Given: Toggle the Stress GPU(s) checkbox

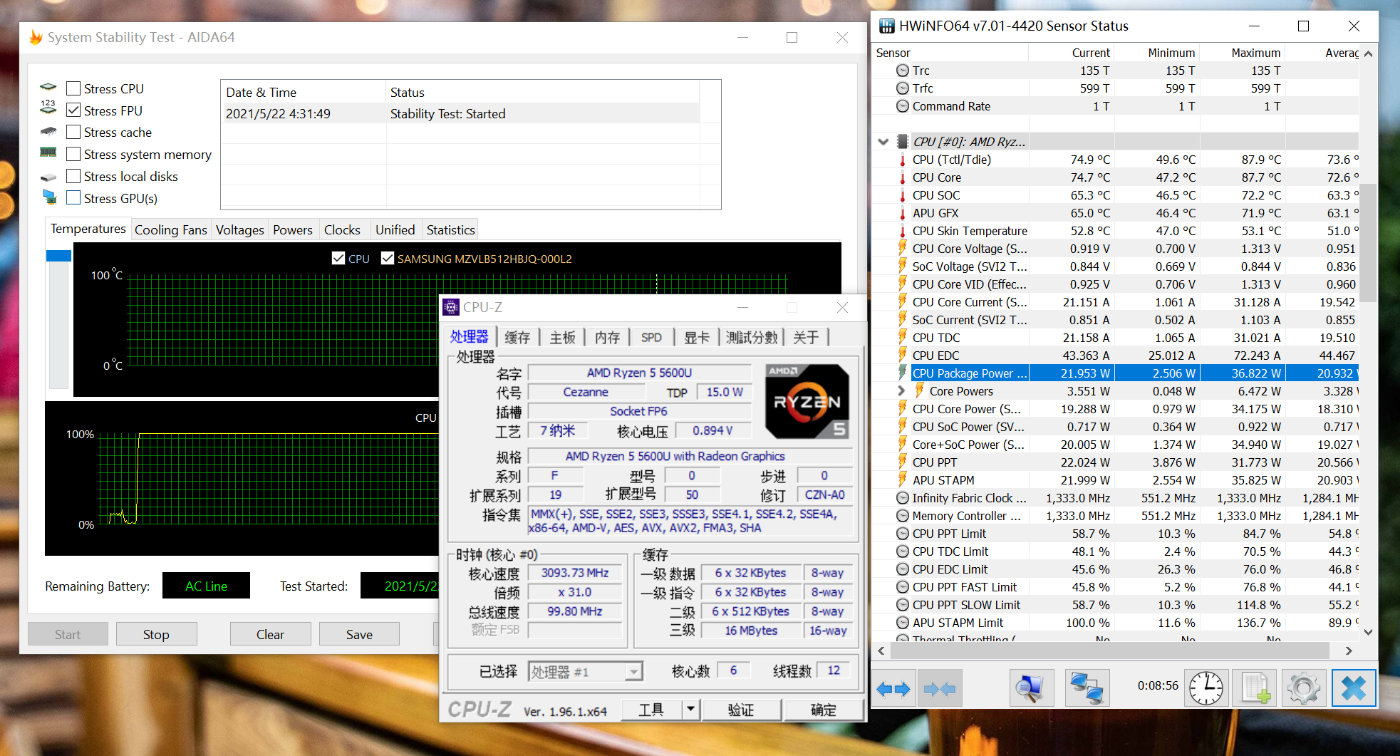Looking at the screenshot, I should (74, 198).
